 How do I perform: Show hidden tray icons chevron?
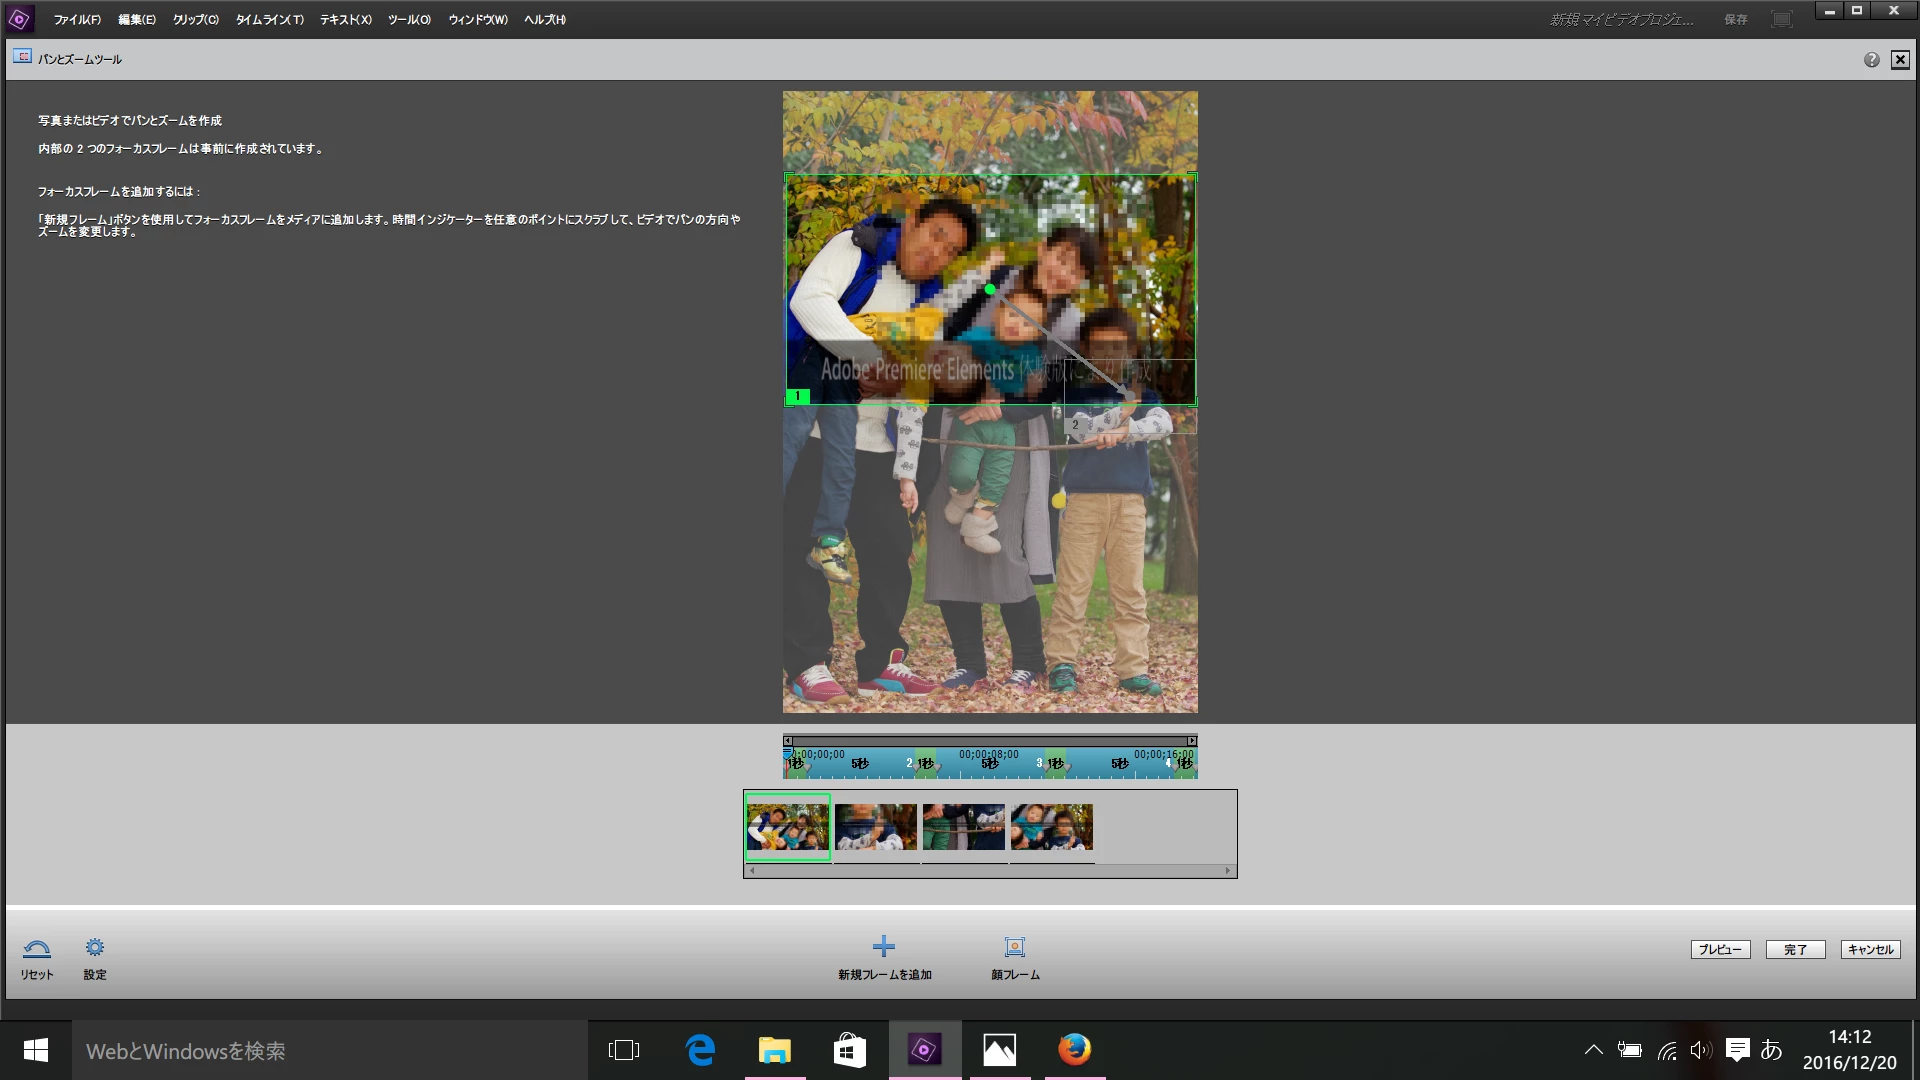1593,1050
